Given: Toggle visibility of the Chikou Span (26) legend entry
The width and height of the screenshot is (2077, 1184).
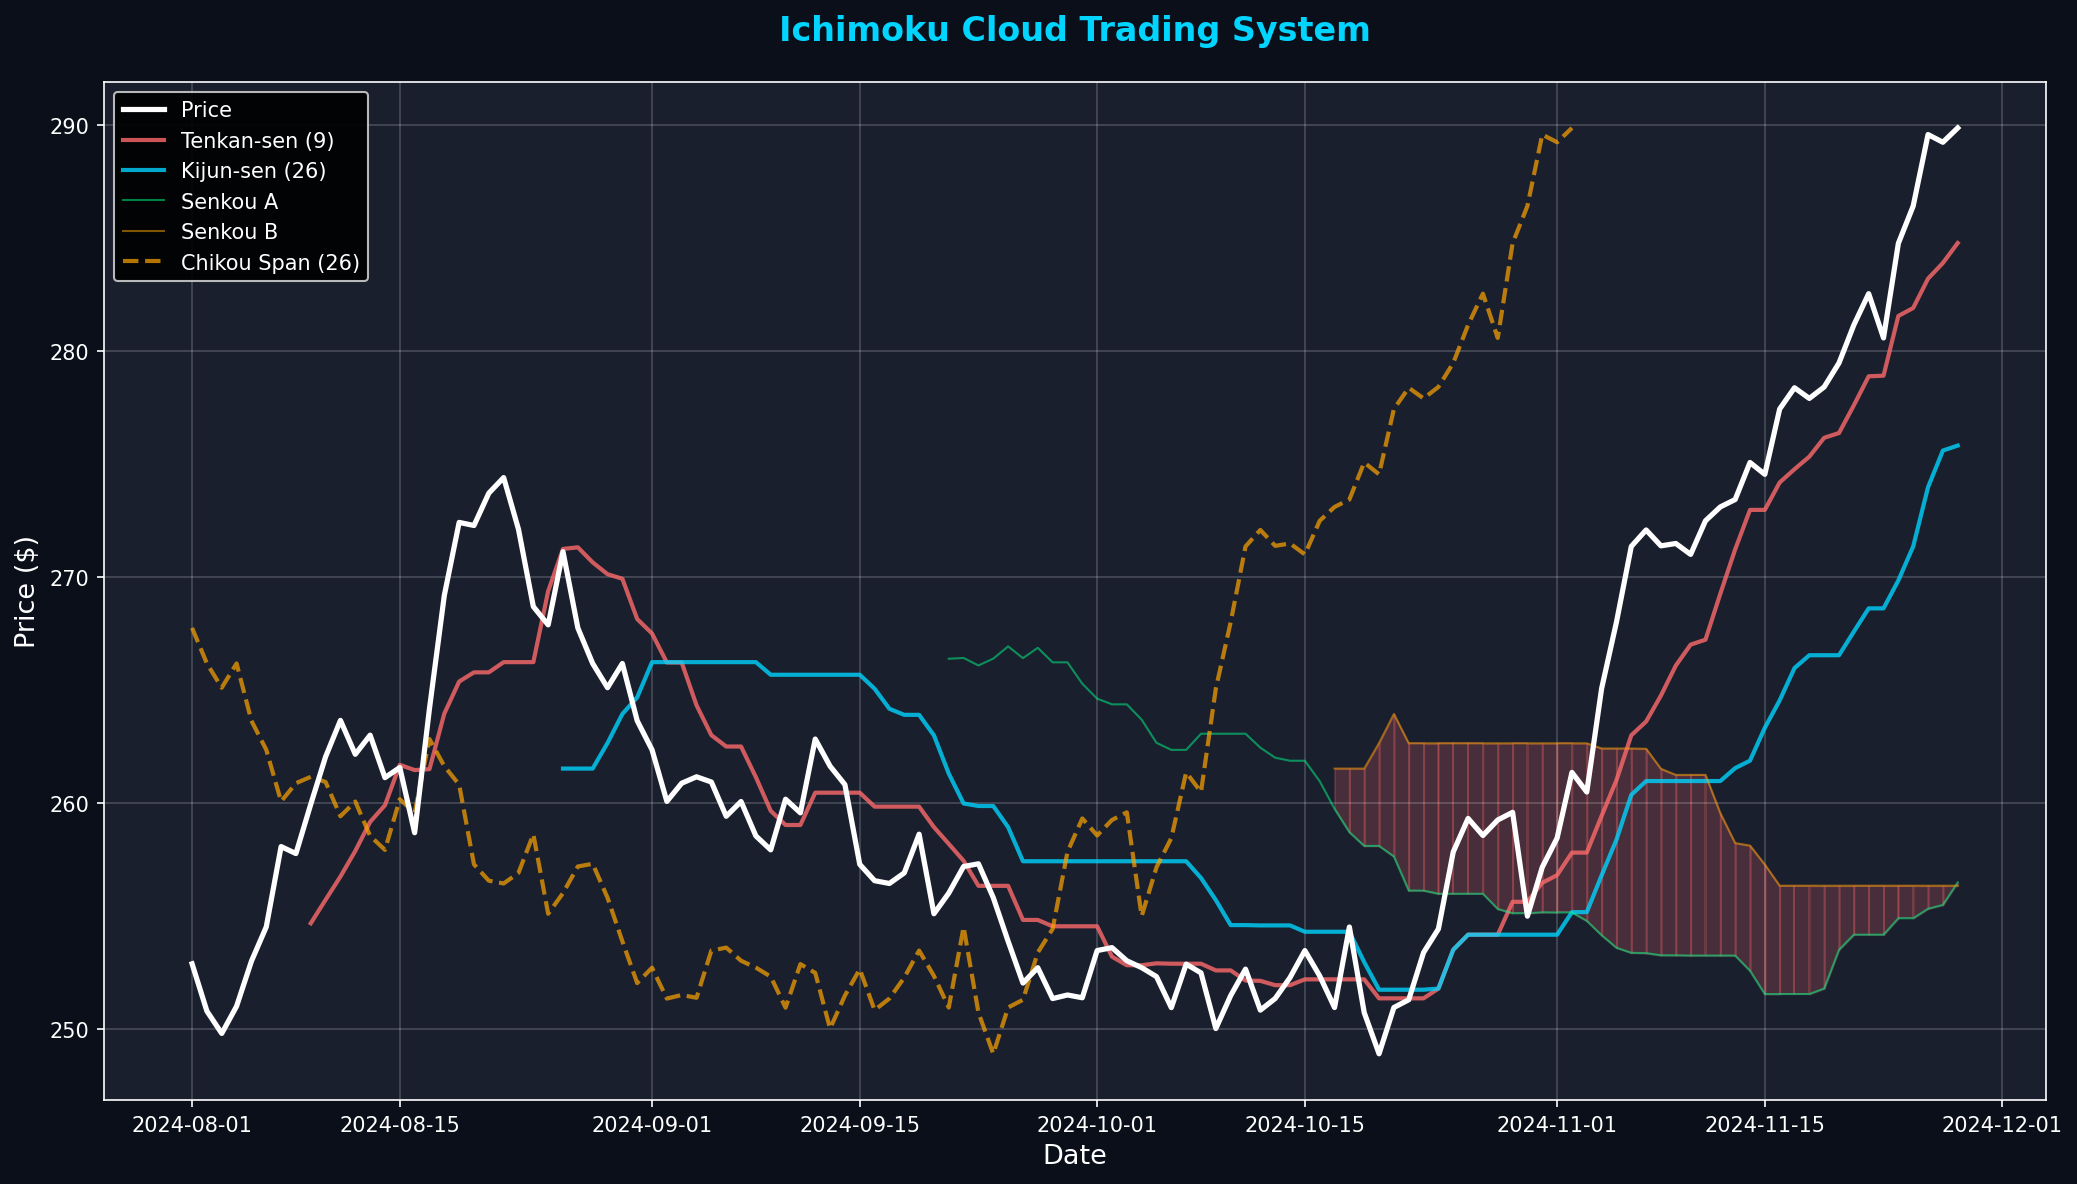Looking at the screenshot, I should (270, 263).
